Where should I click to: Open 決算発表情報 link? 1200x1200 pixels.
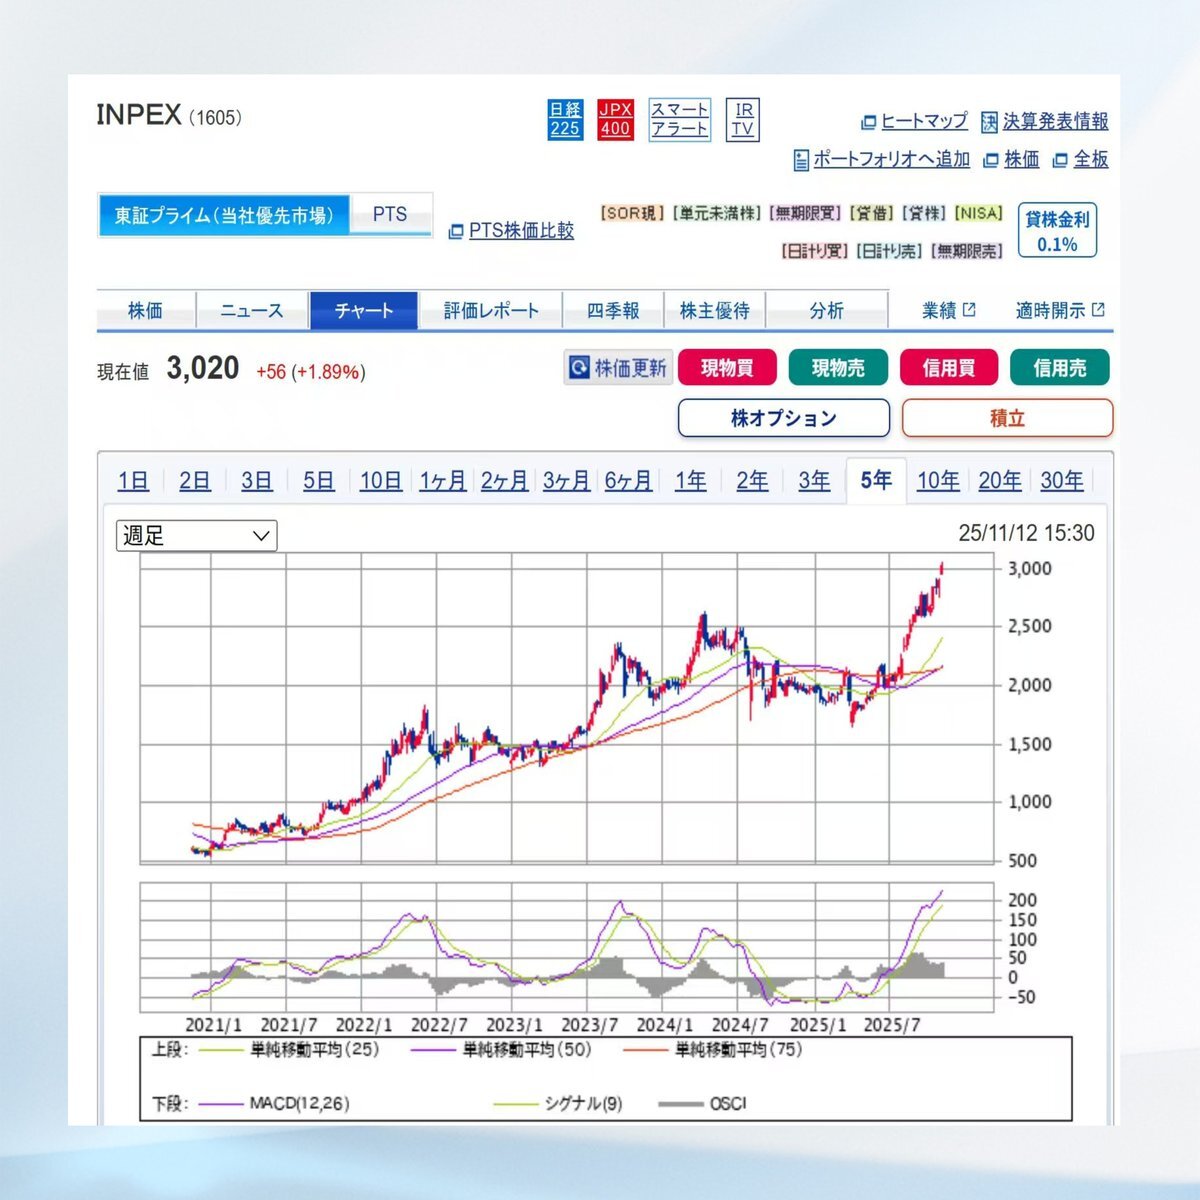(x=1044, y=122)
